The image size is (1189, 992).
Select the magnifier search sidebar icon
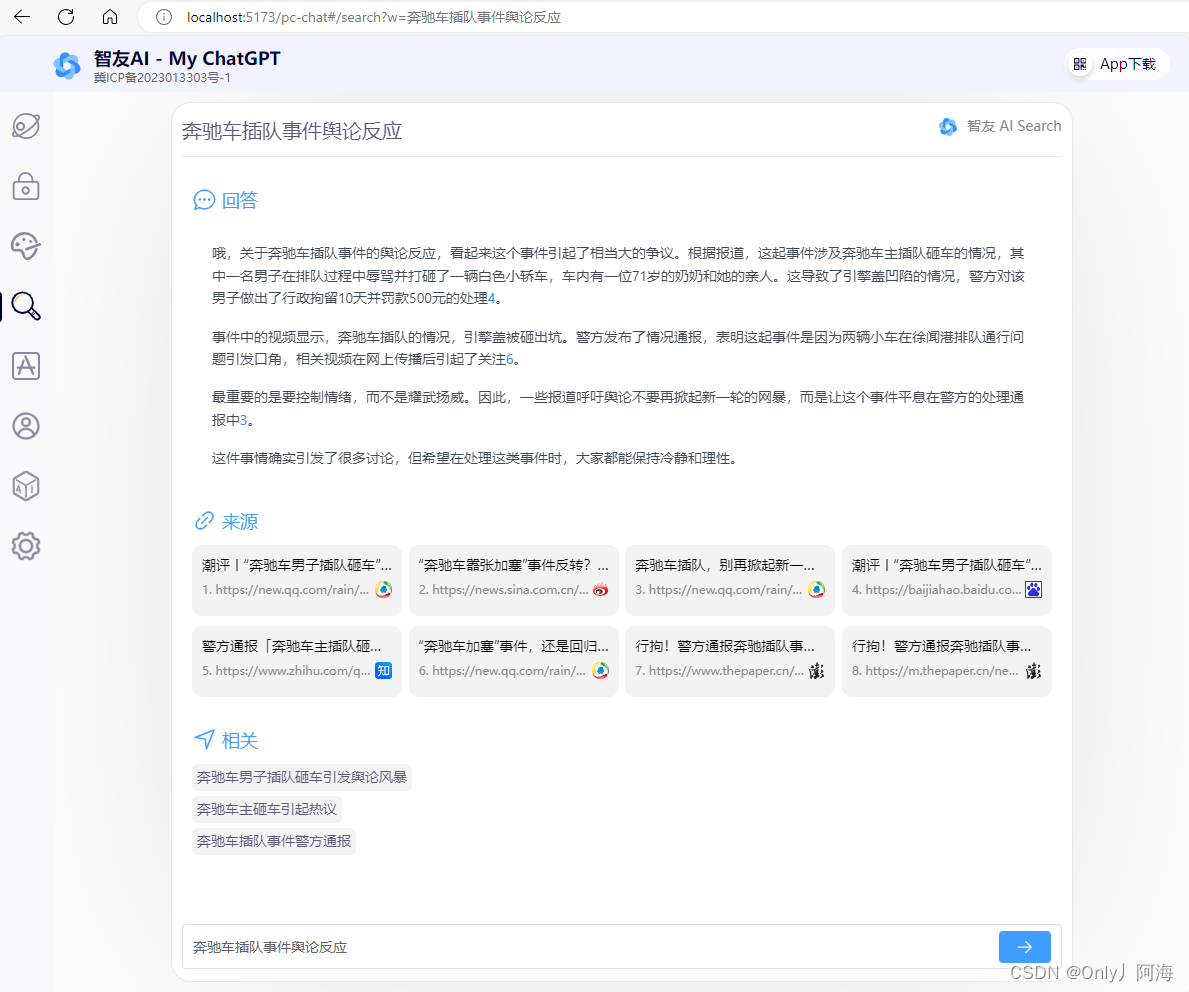pos(26,306)
